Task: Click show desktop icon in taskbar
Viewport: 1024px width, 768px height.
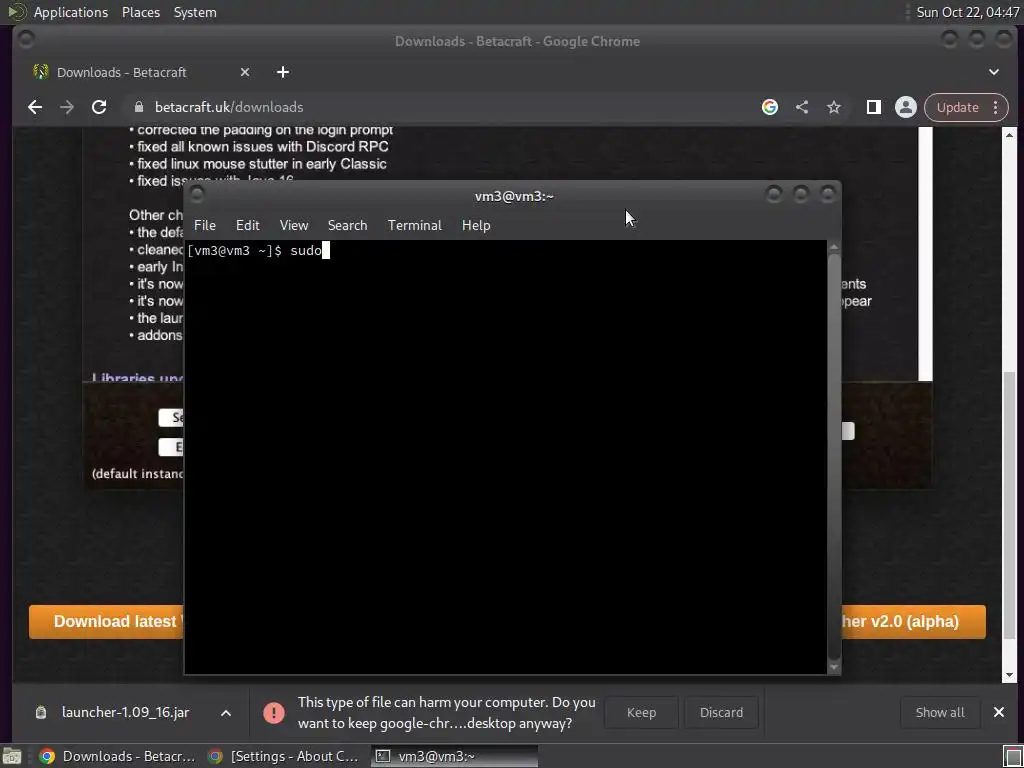Action: [12, 756]
